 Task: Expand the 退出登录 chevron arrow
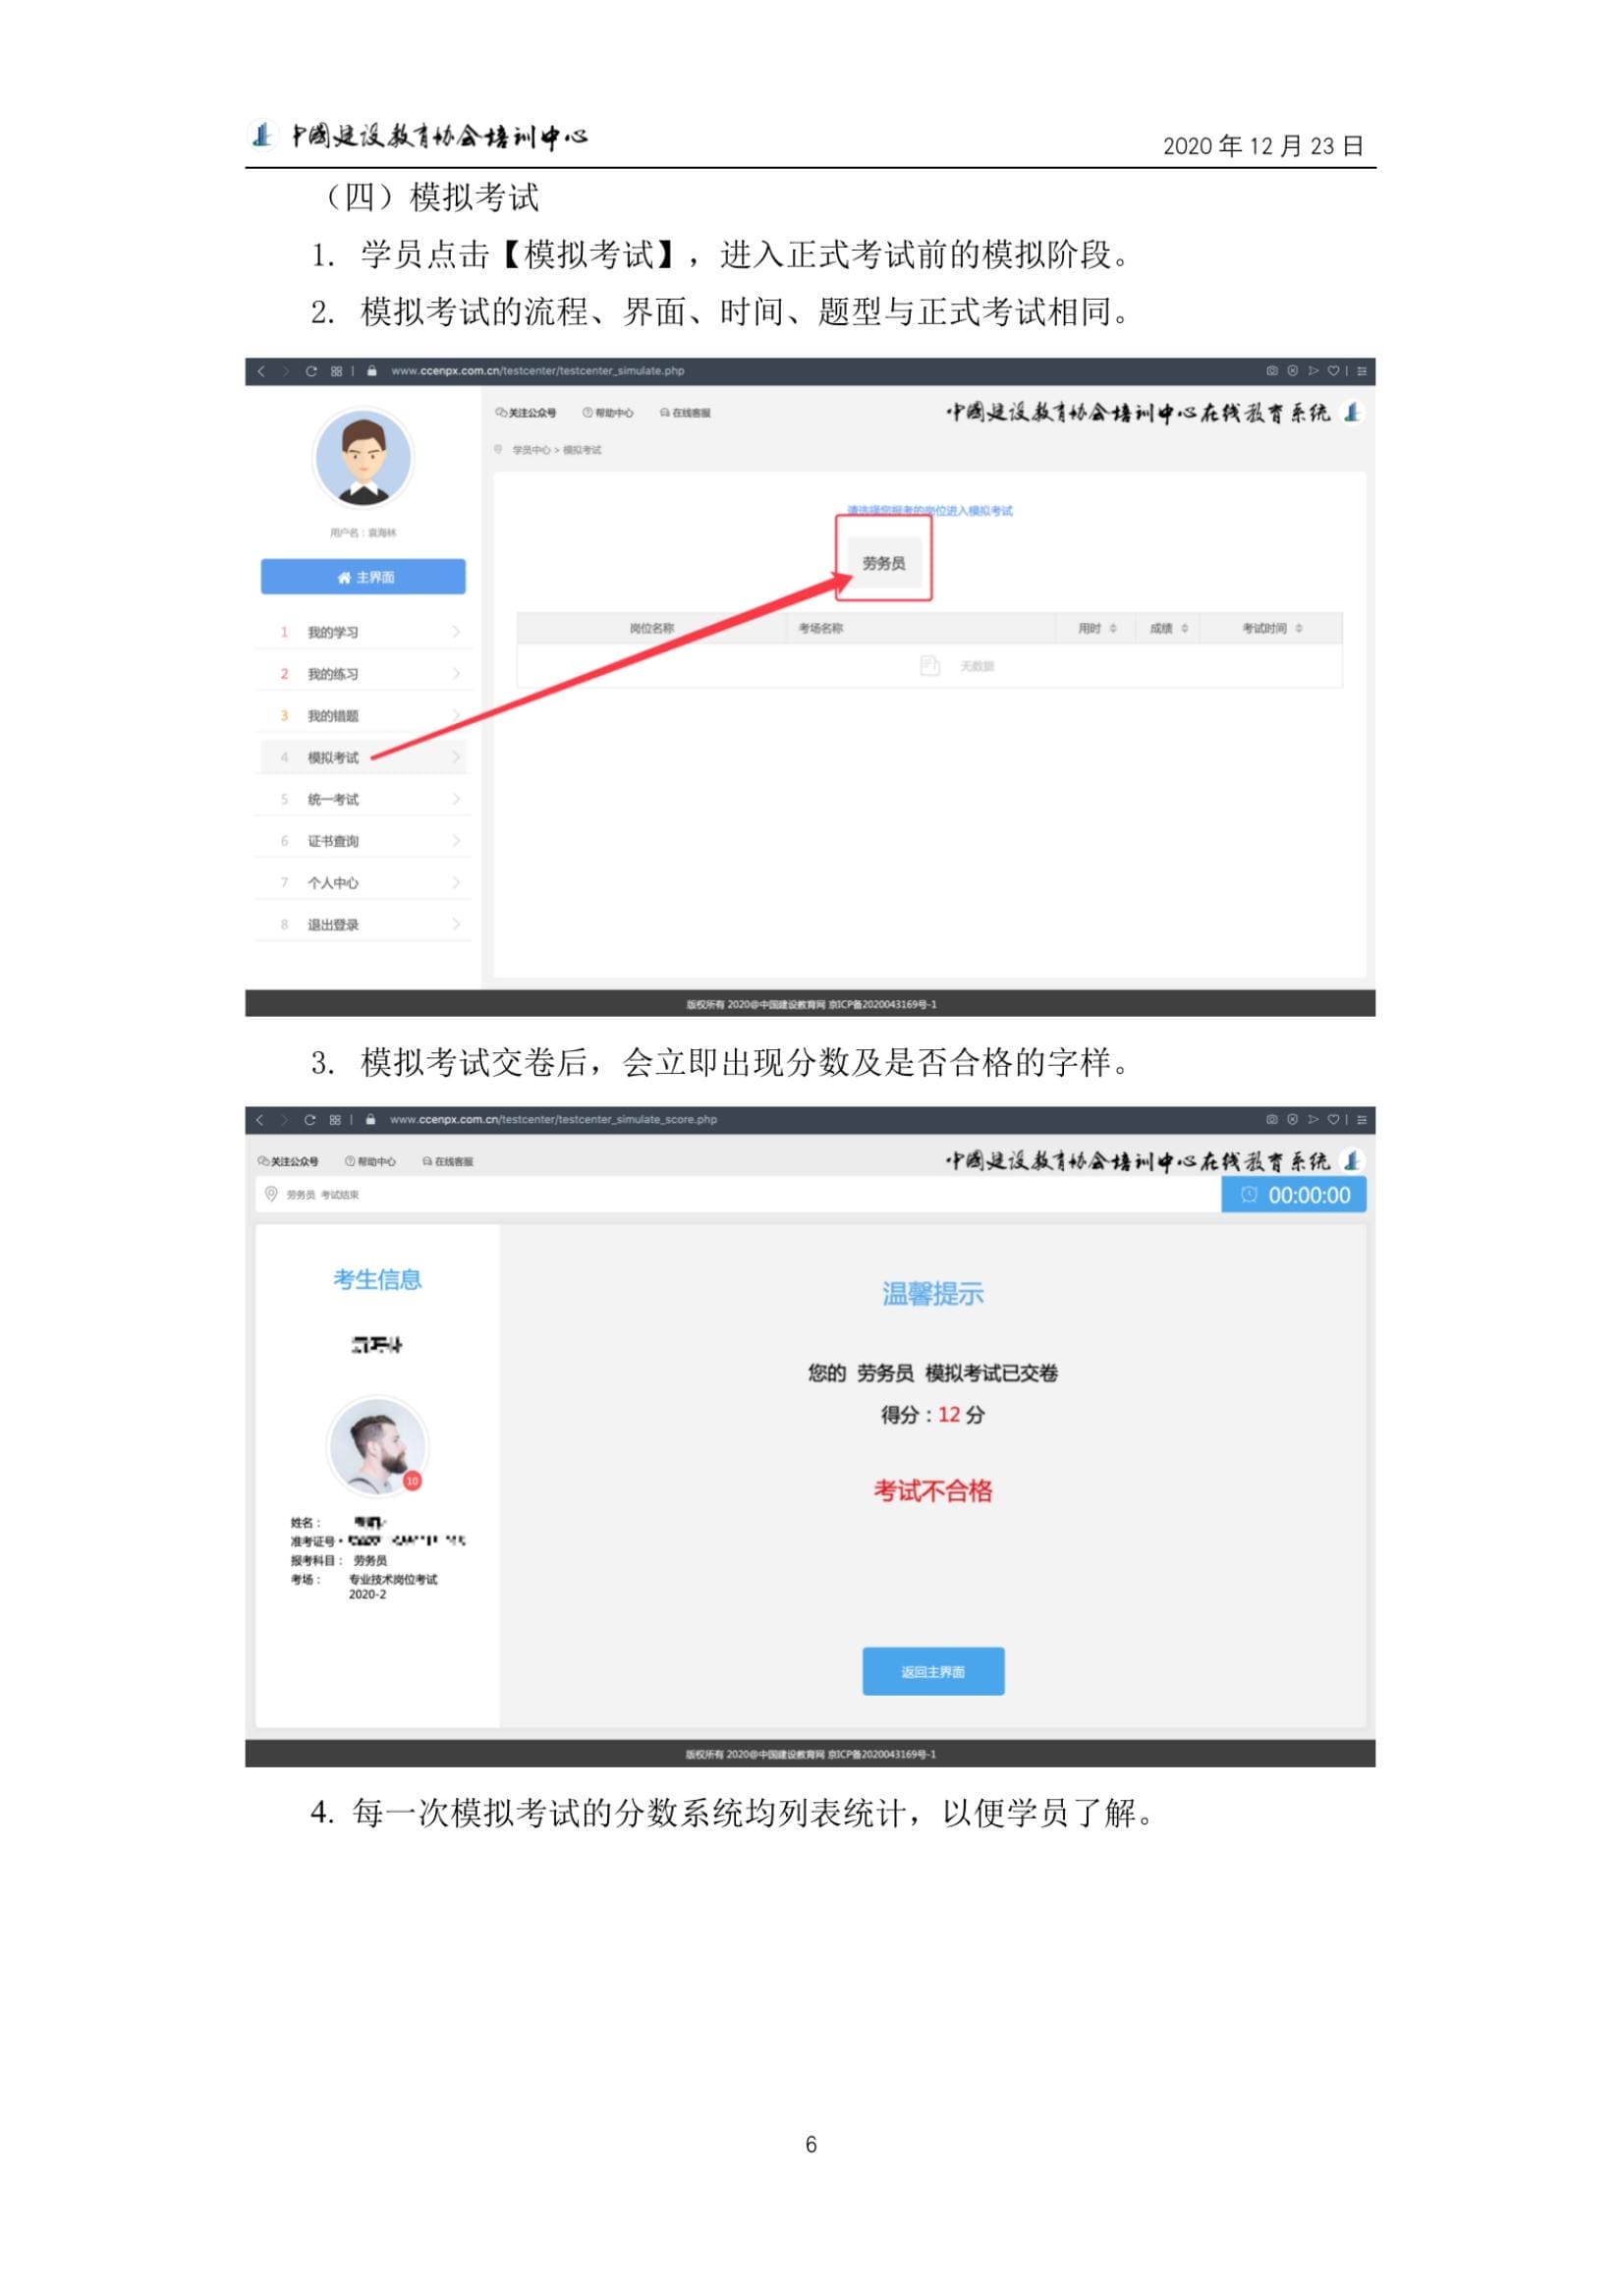pyautogui.click(x=456, y=924)
